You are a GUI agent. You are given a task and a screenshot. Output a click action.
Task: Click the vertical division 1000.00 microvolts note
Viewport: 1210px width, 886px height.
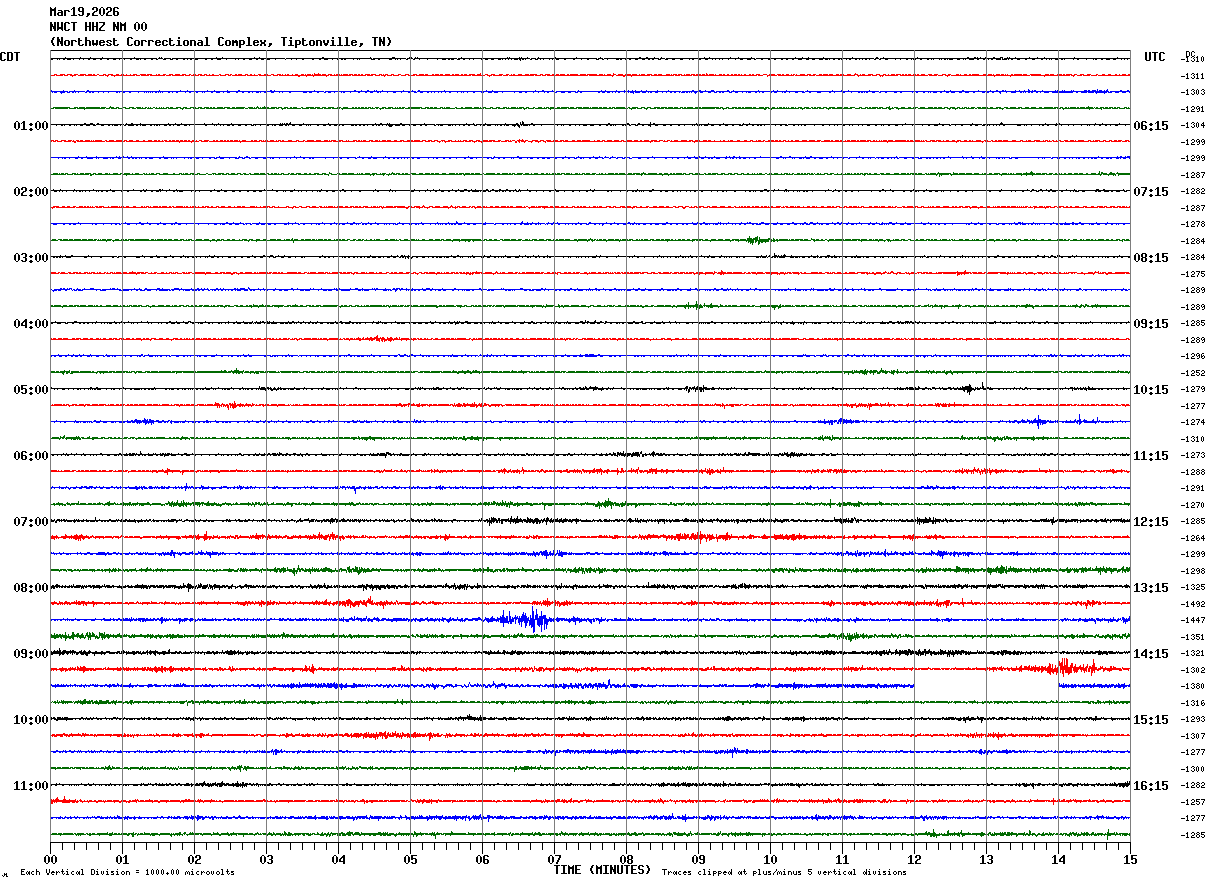click(x=127, y=873)
